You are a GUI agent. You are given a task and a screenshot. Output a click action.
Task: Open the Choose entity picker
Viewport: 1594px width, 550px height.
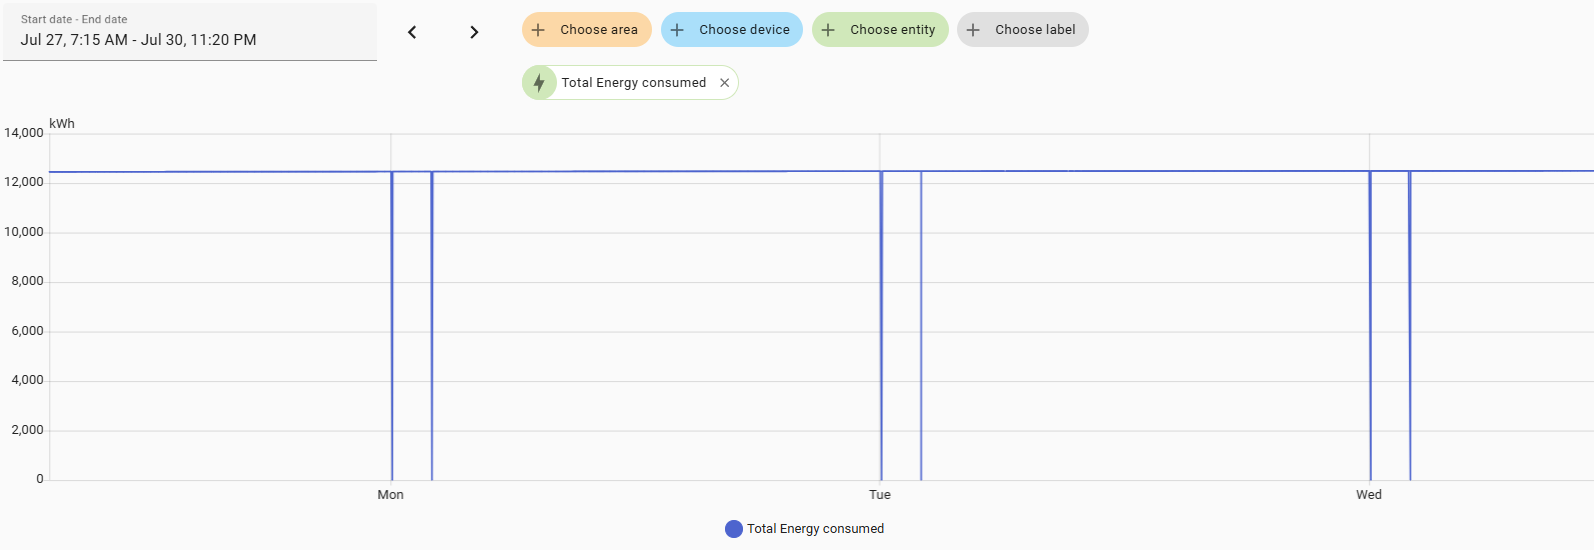point(880,30)
